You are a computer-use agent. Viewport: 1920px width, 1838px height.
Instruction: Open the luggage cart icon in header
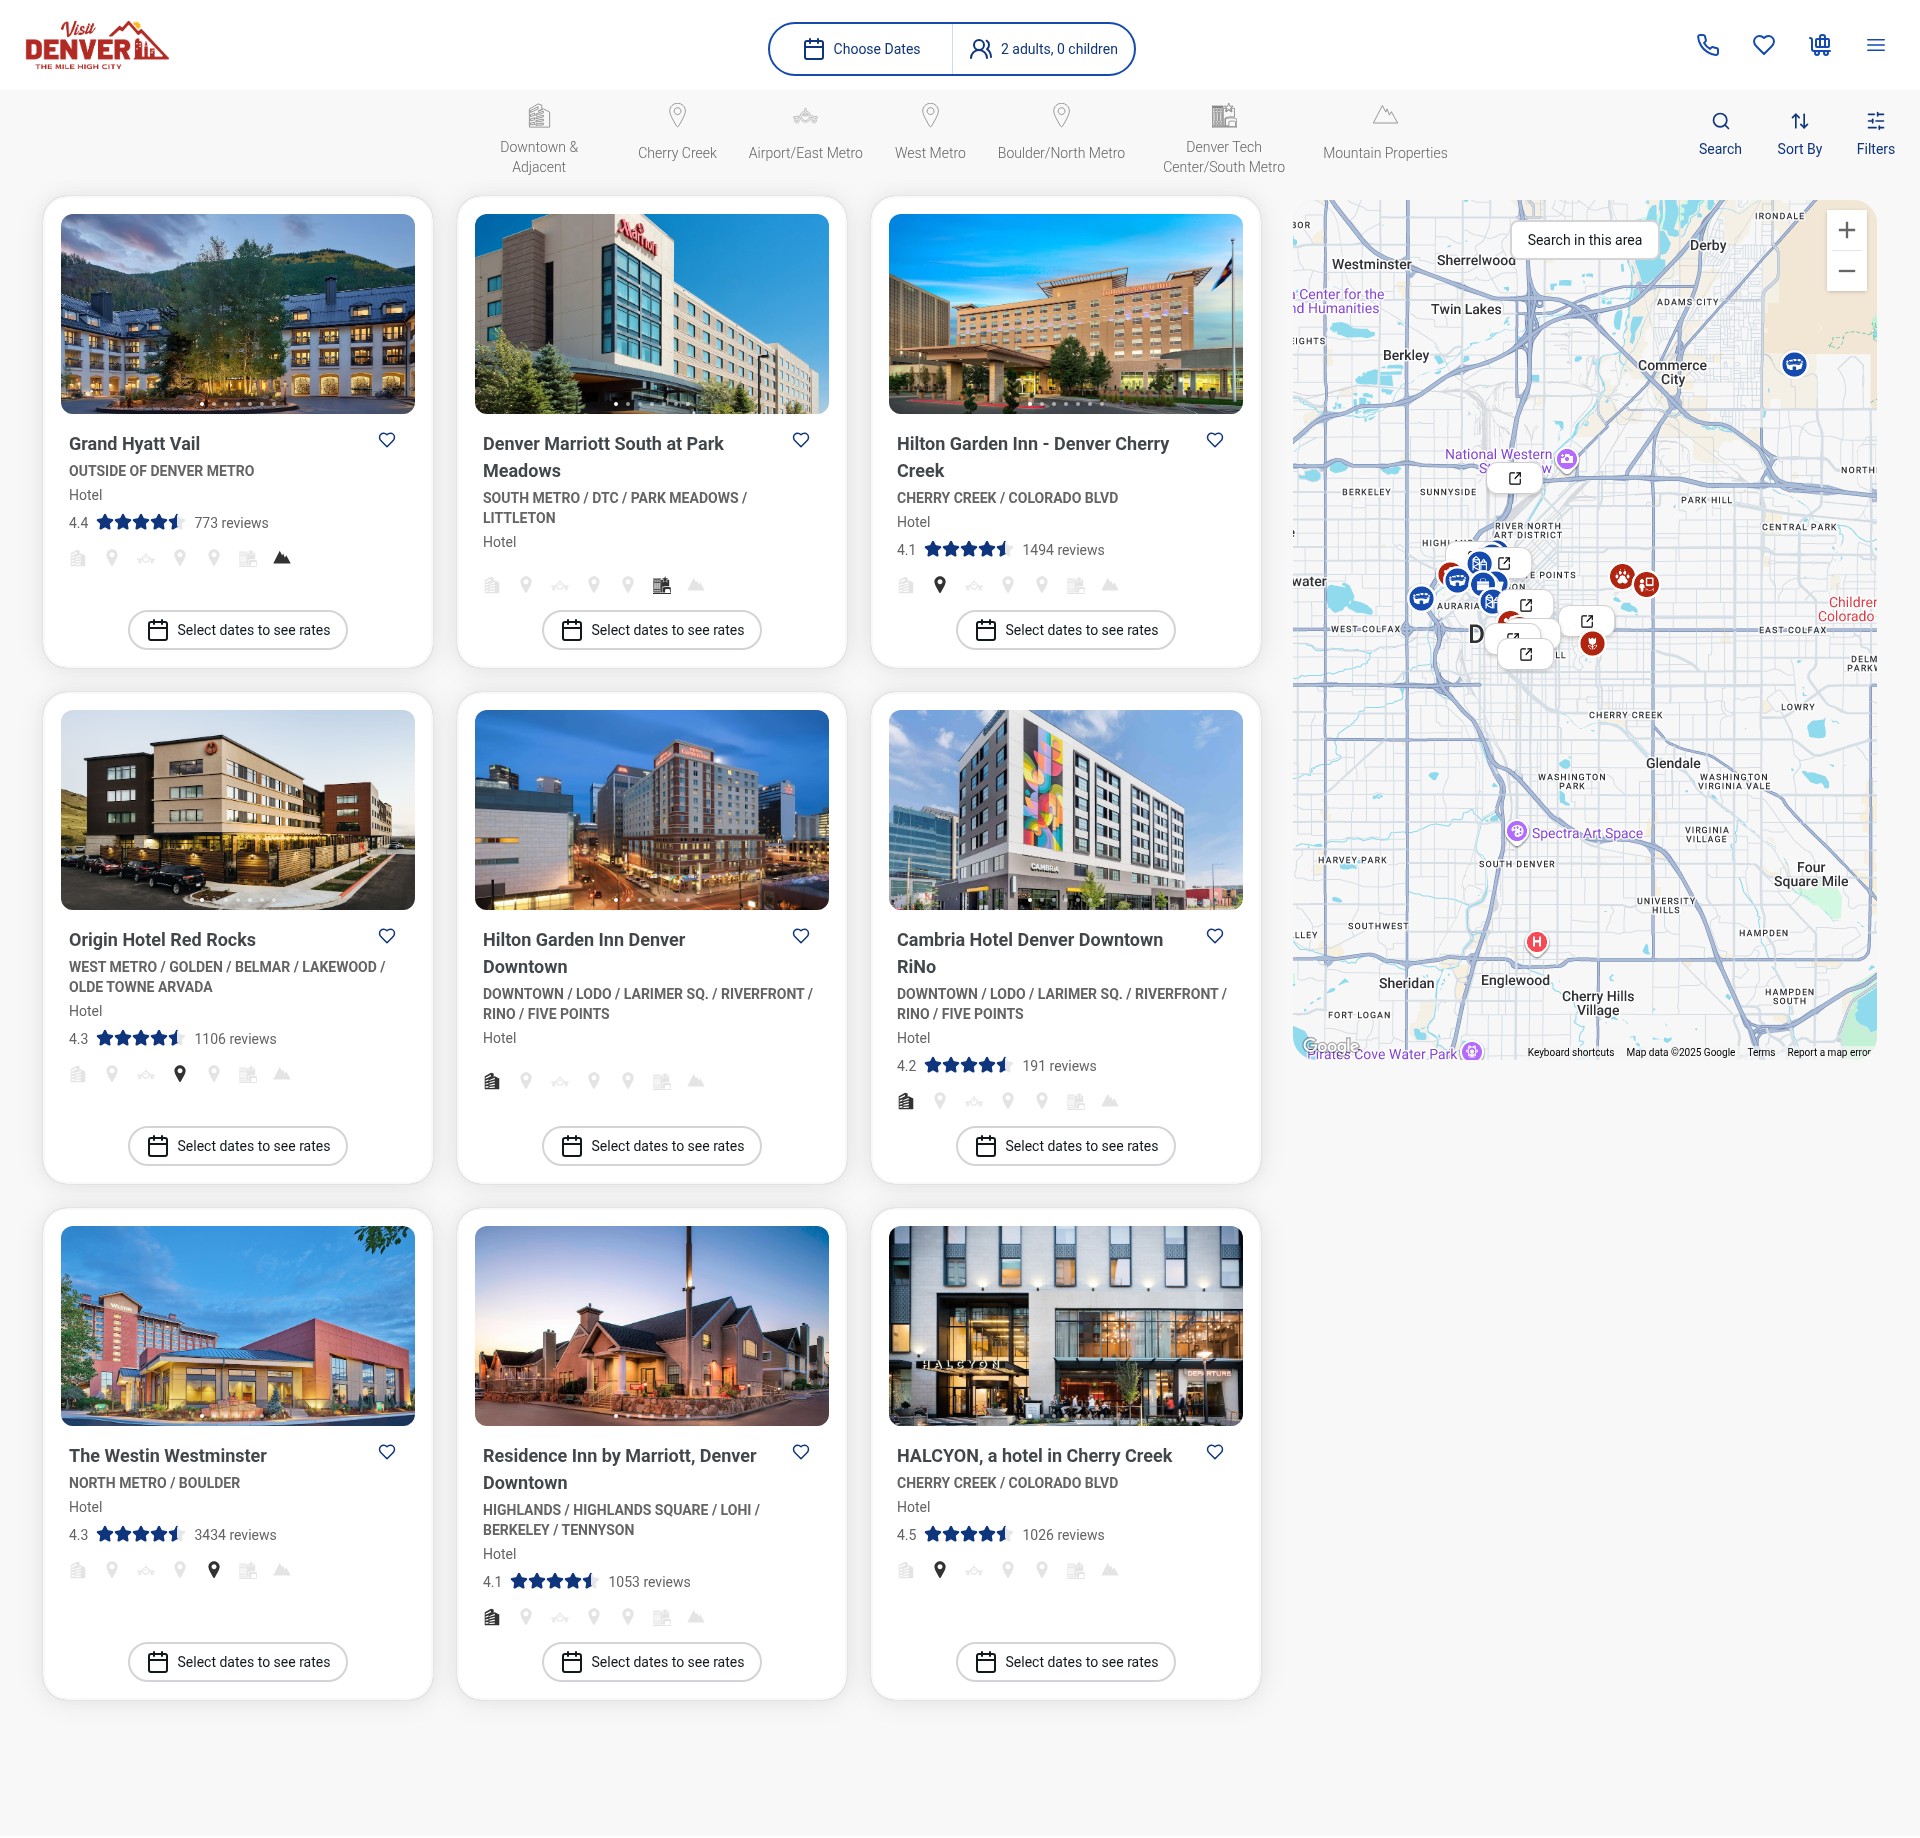click(1820, 45)
